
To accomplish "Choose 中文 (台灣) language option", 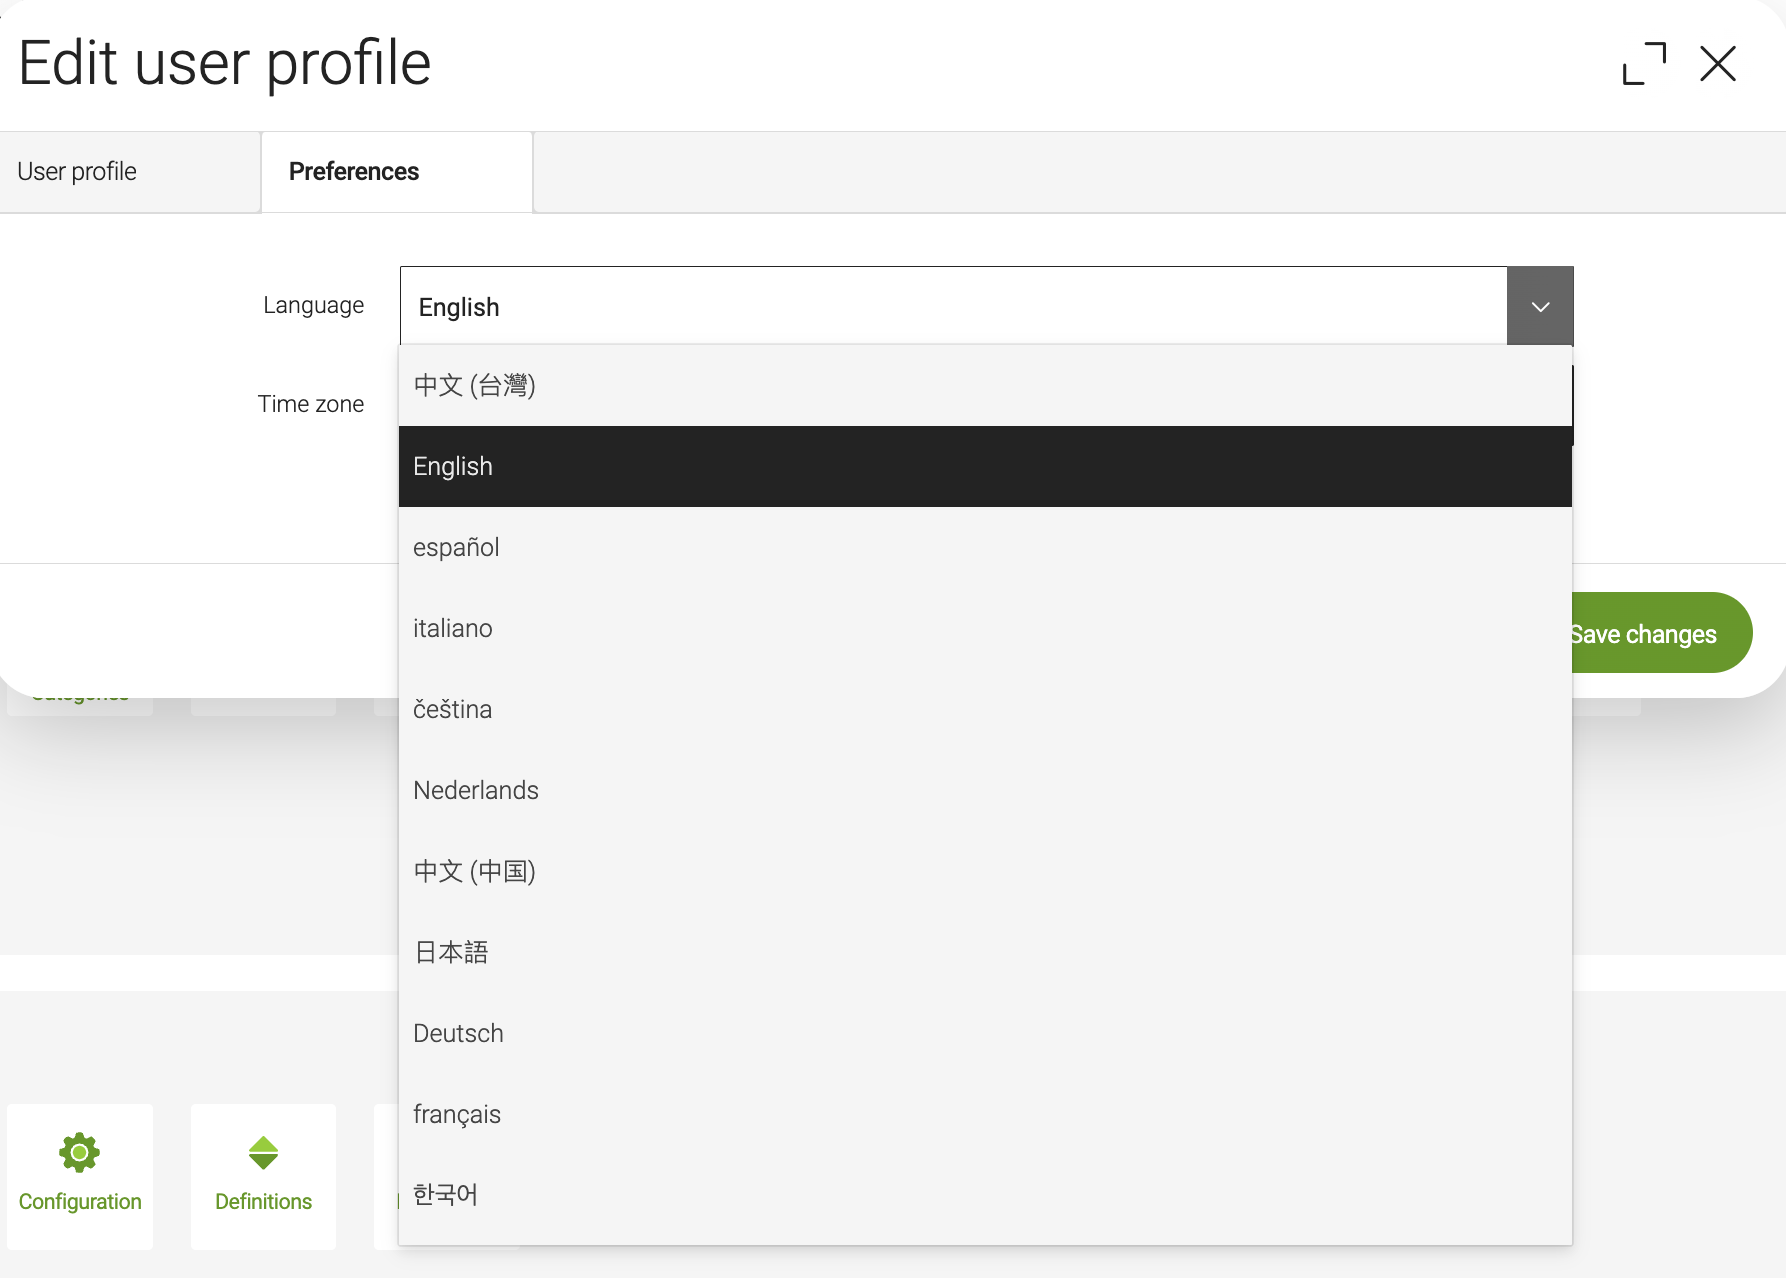I will 985,386.
